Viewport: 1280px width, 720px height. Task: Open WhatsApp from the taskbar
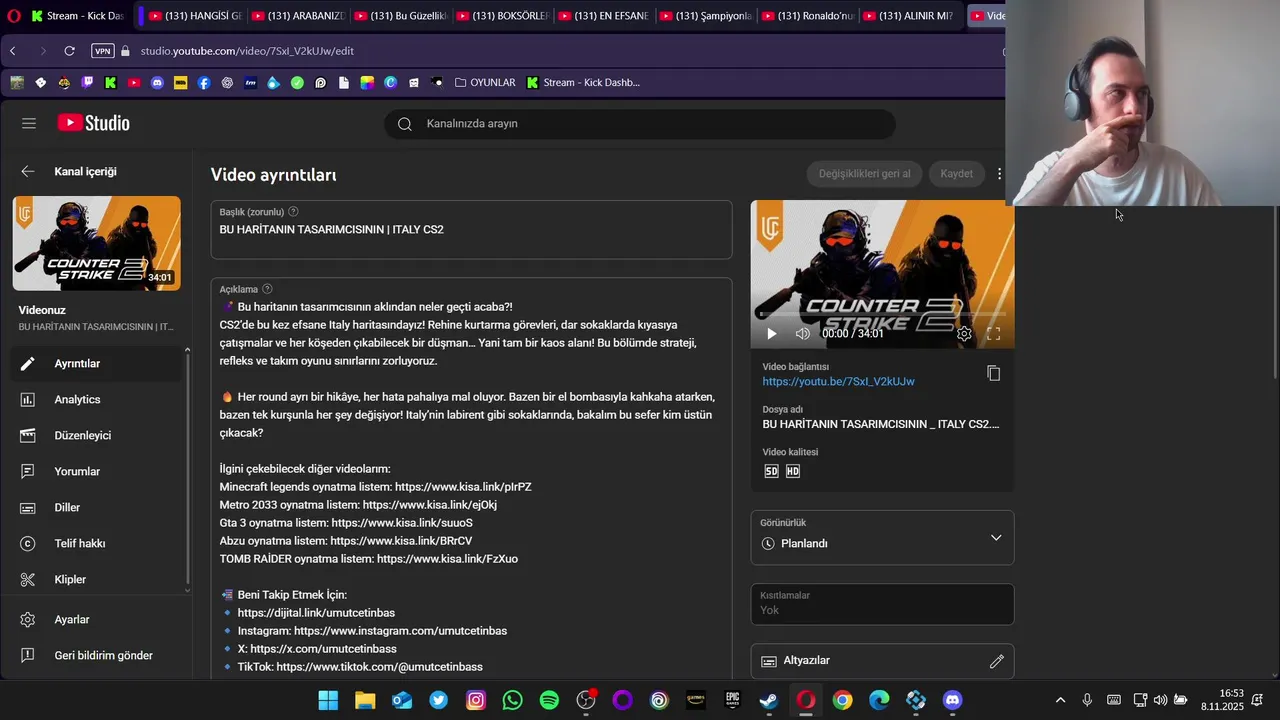click(512, 701)
